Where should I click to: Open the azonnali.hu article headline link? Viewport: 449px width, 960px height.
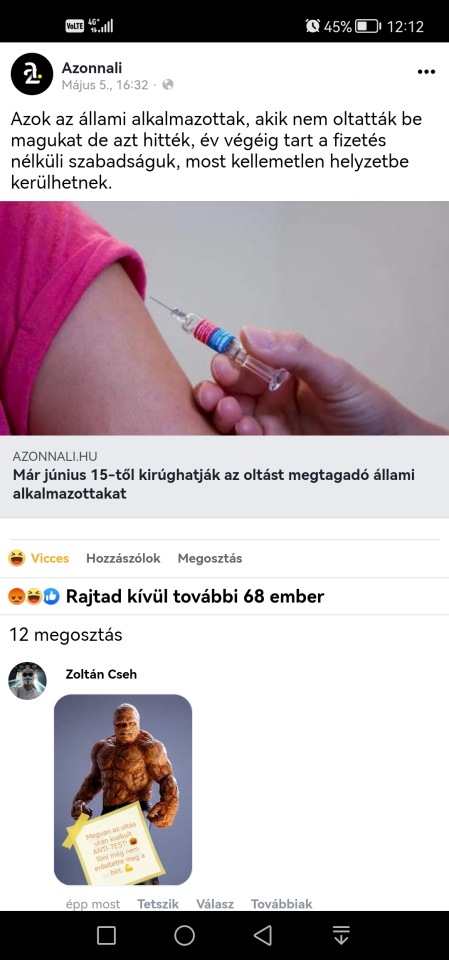[213, 484]
